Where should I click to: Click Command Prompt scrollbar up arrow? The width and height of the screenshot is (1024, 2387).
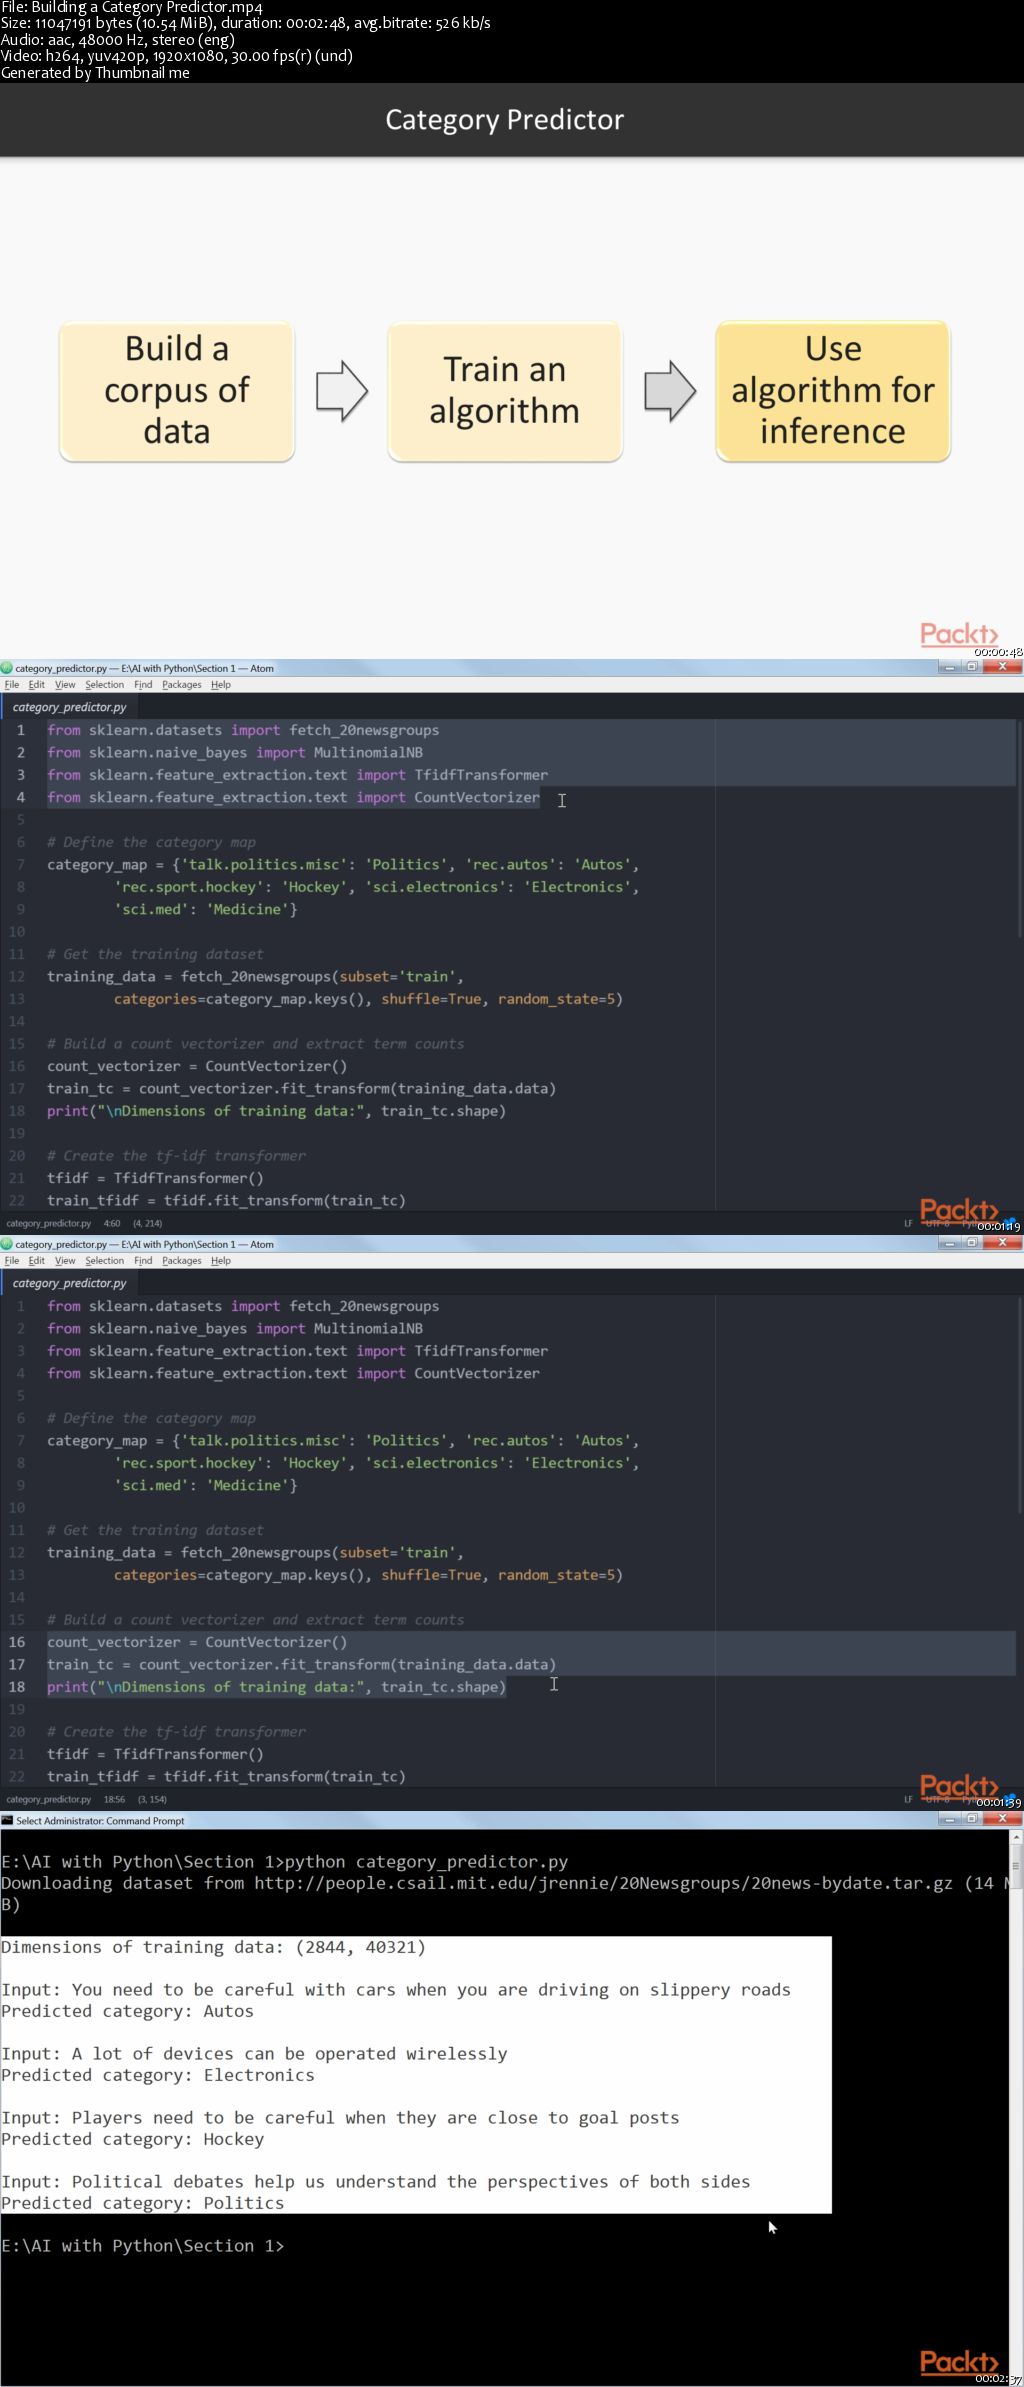pyautogui.click(x=1017, y=1838)
